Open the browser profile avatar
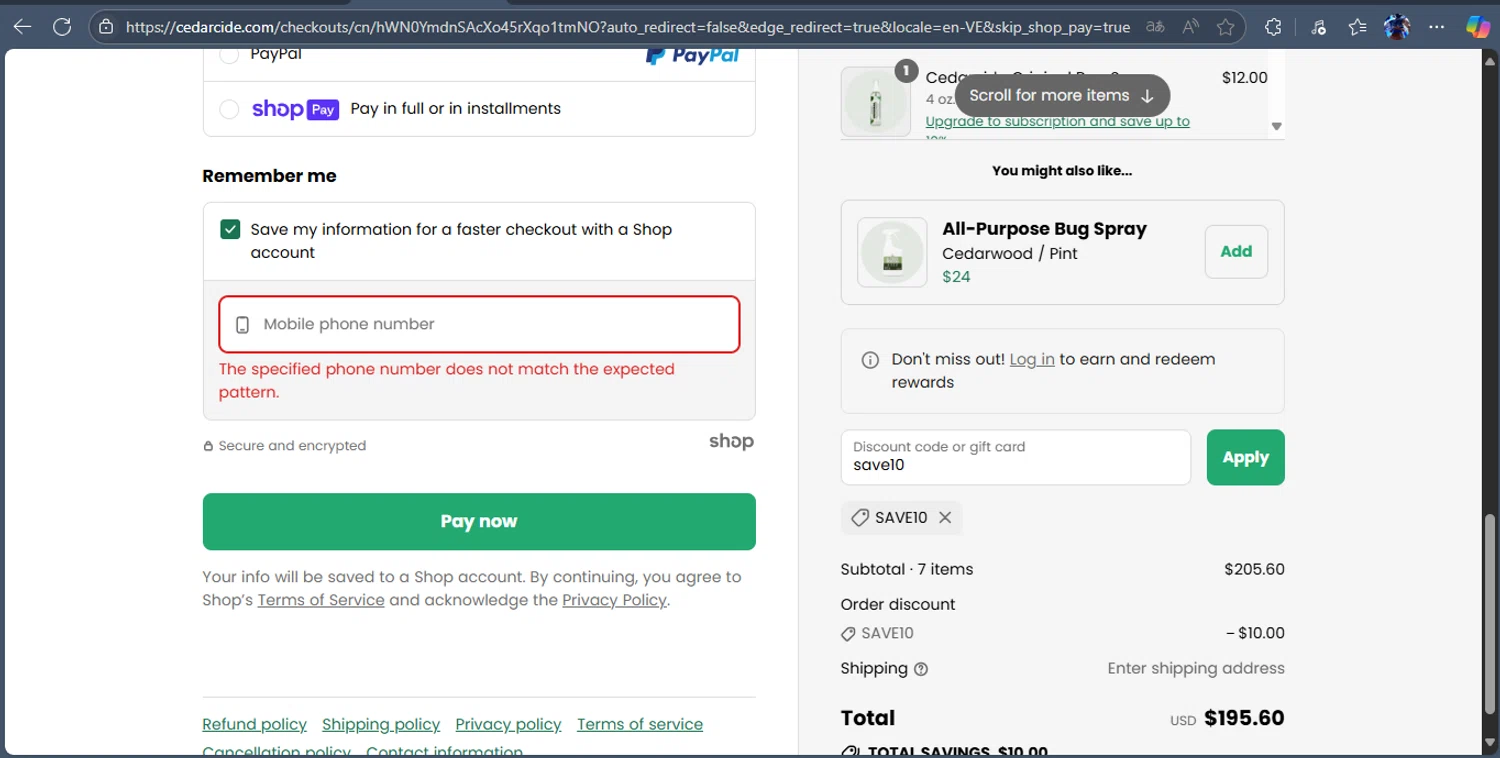 [x=1397, y=27]
